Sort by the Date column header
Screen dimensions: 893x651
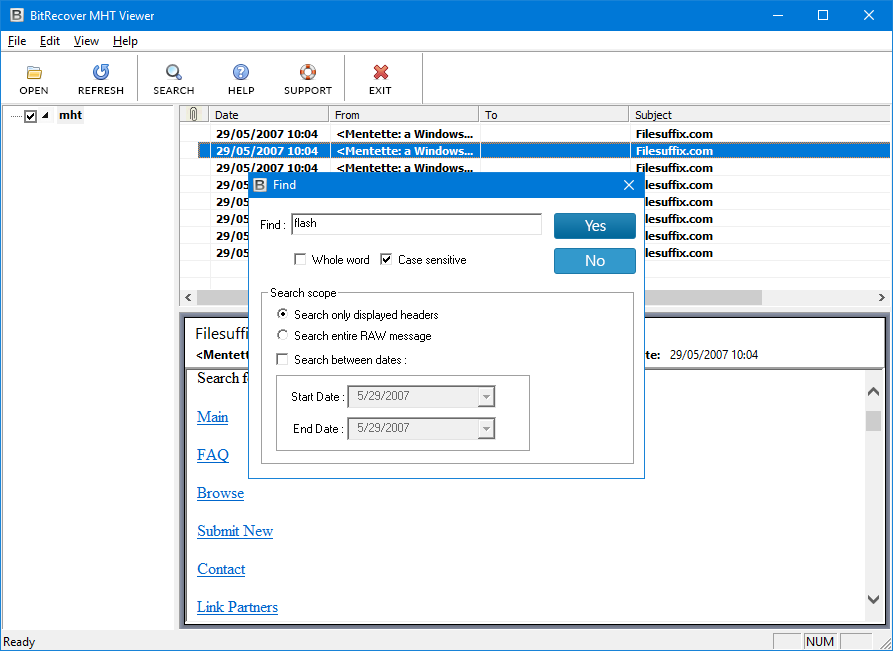[x=269, y=114]
